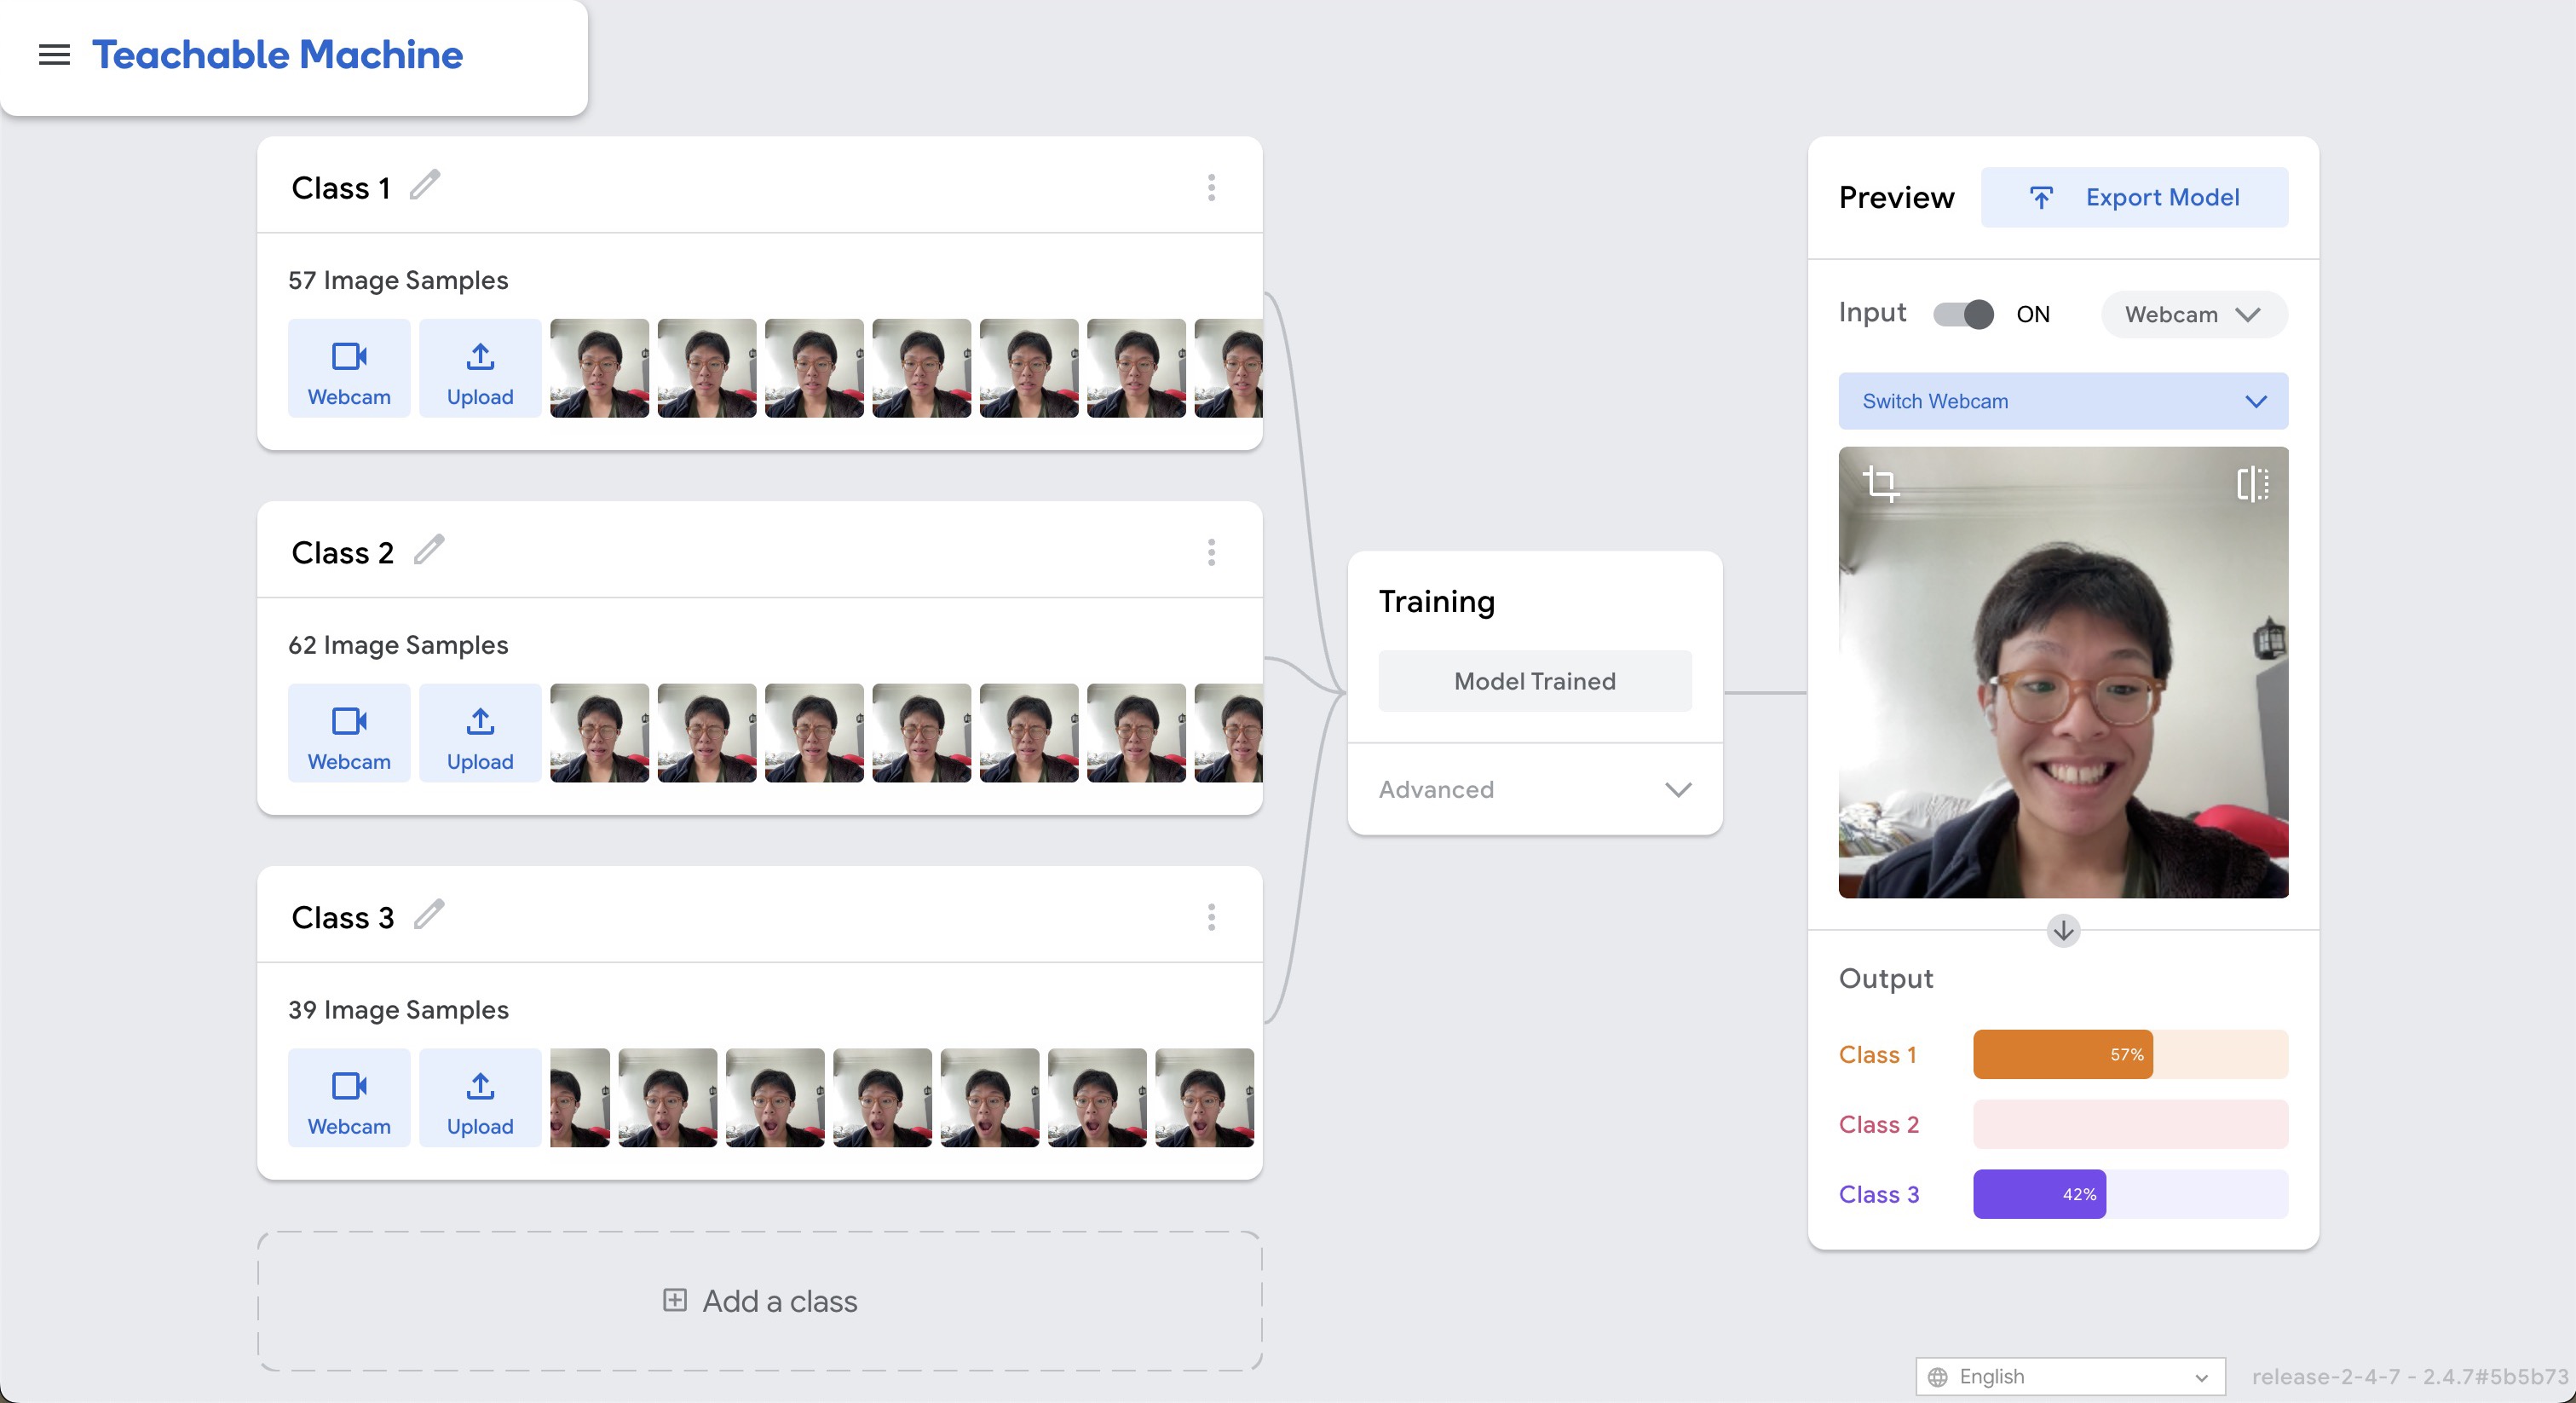This screenshot has height=1403, width=2576.
Task: Click the down-arrow circle above Output
Action: pyautogui.click(x=2063, y=931)
